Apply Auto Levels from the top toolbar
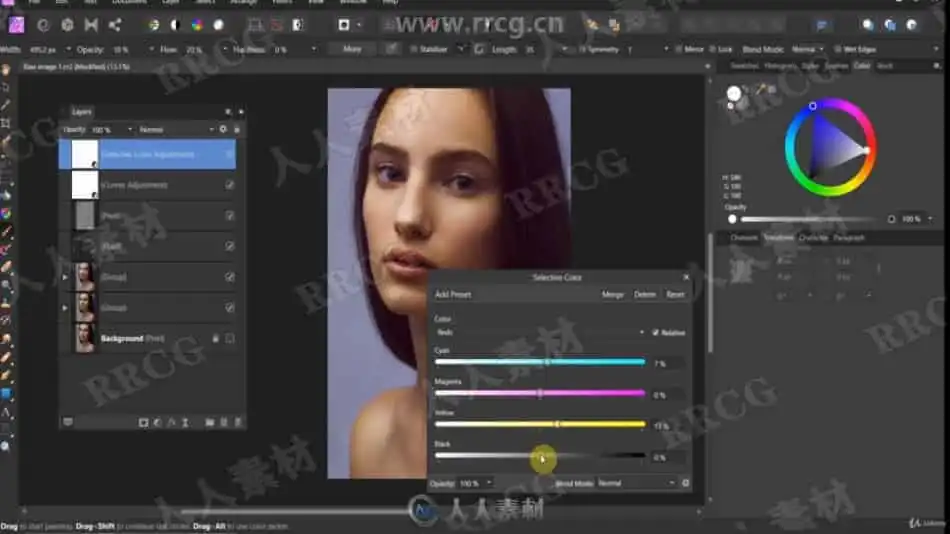Screen dimensions: 950x534 (154, 25)
